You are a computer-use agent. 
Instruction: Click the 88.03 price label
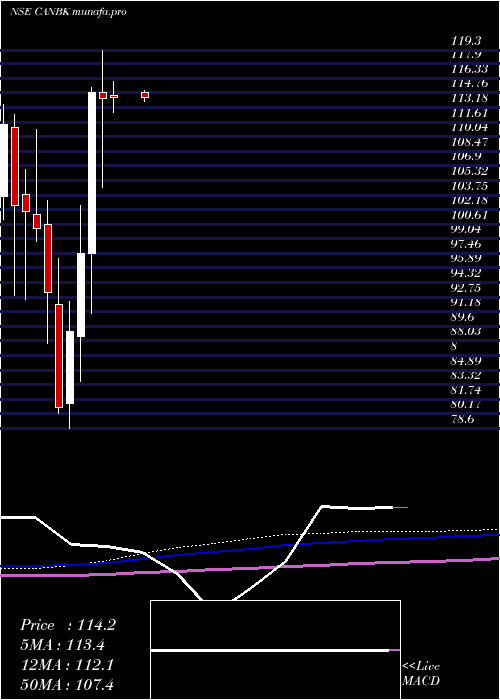(467, 332)
